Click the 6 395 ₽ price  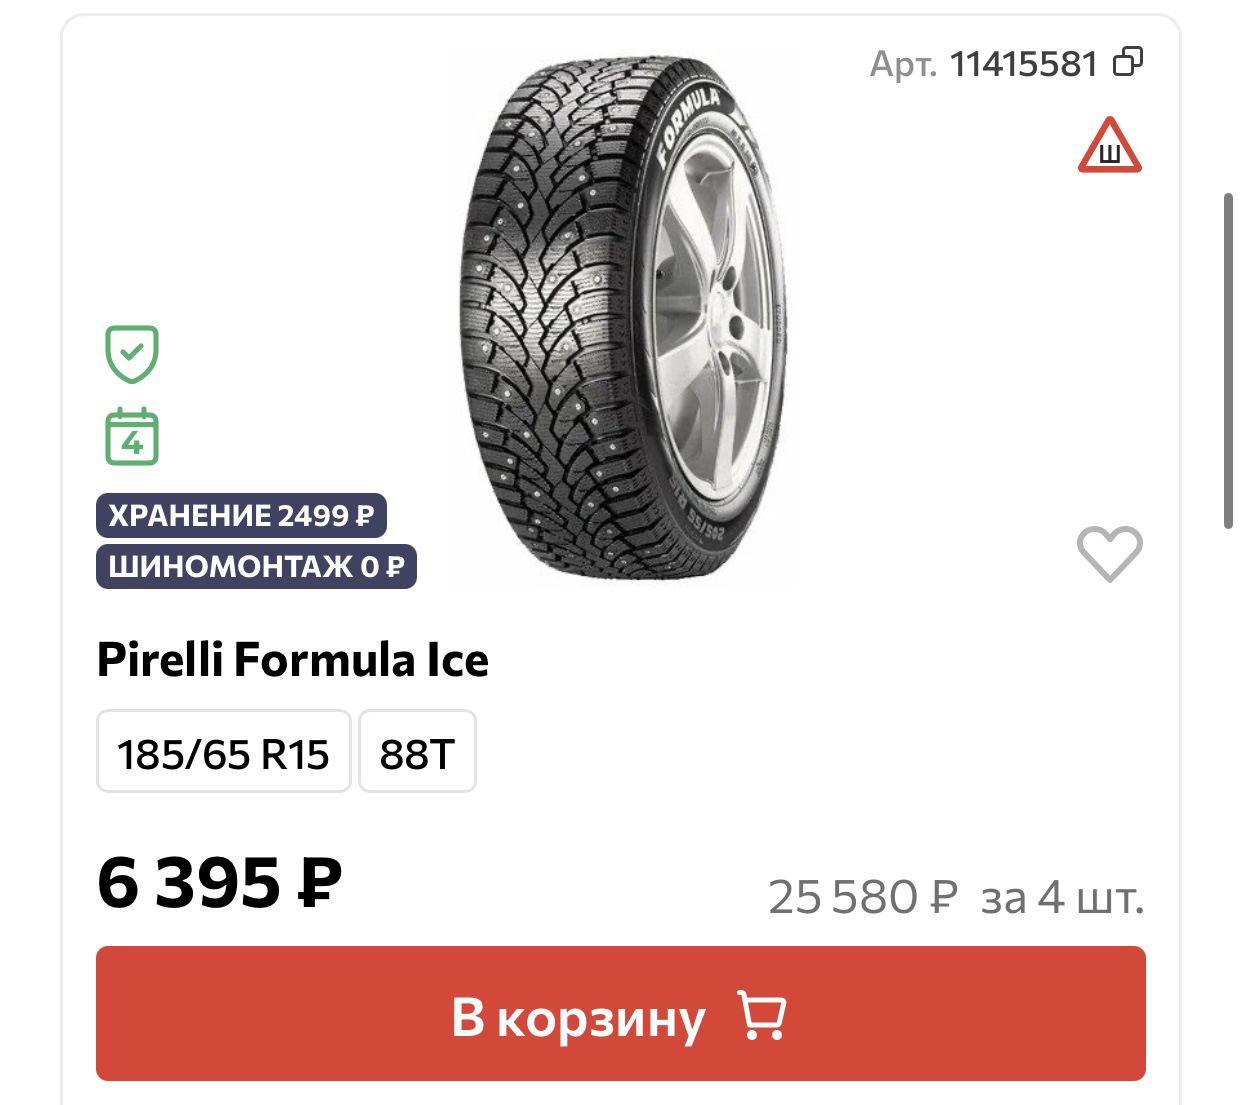[x=219, y=883]
